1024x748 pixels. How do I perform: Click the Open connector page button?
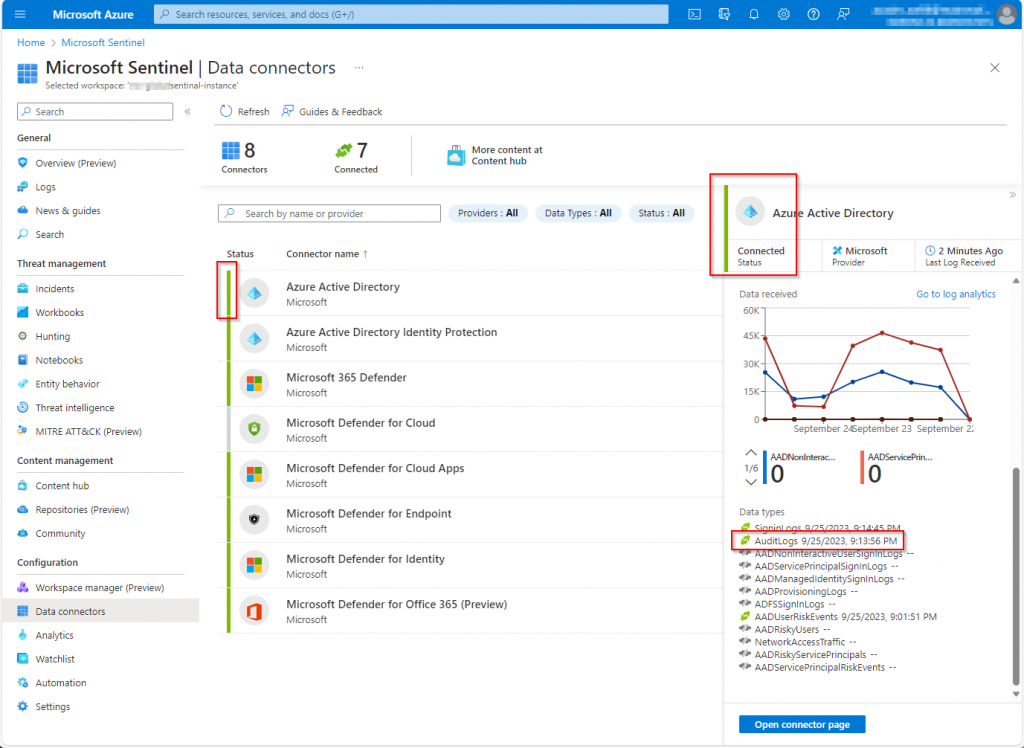801,724
